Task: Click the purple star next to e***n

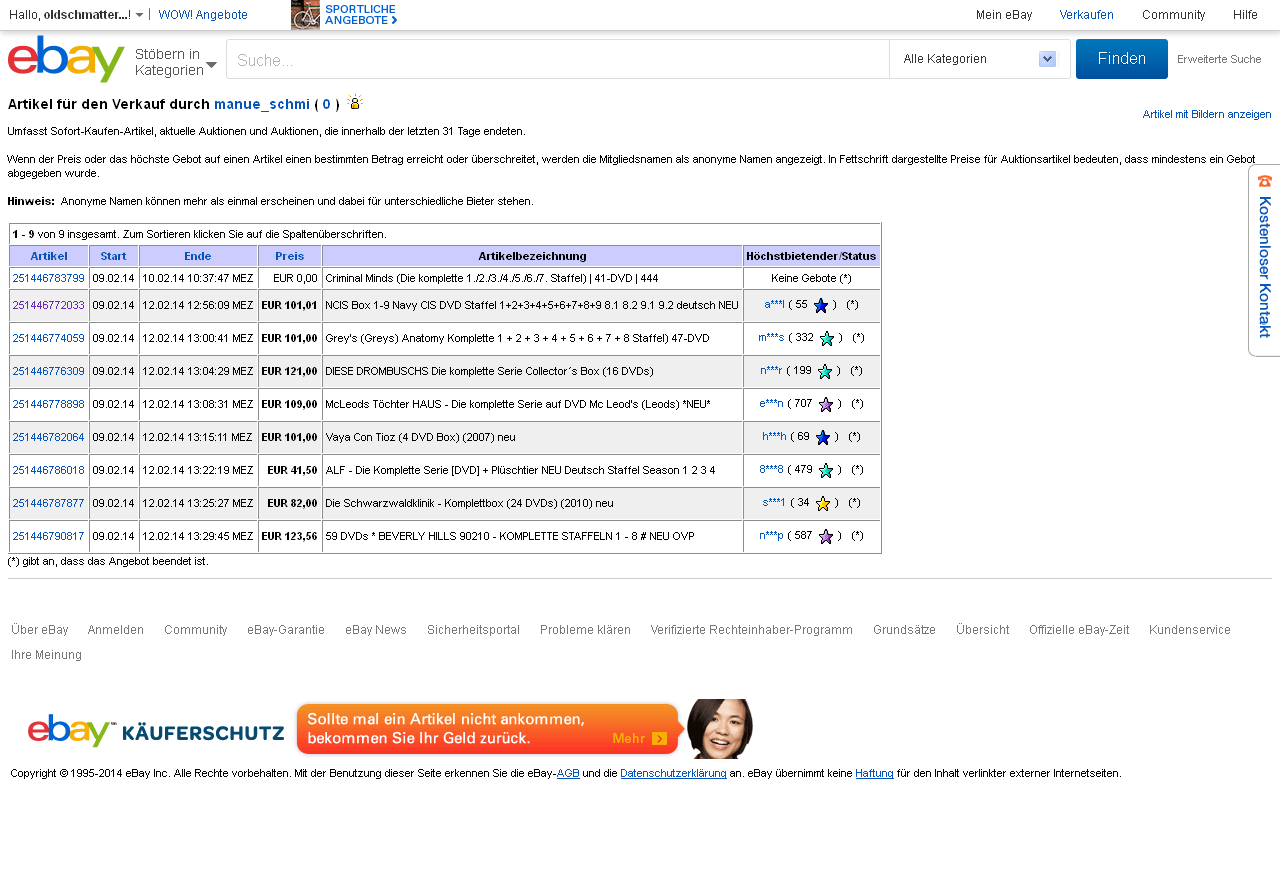Action: (x=826, y=404)
